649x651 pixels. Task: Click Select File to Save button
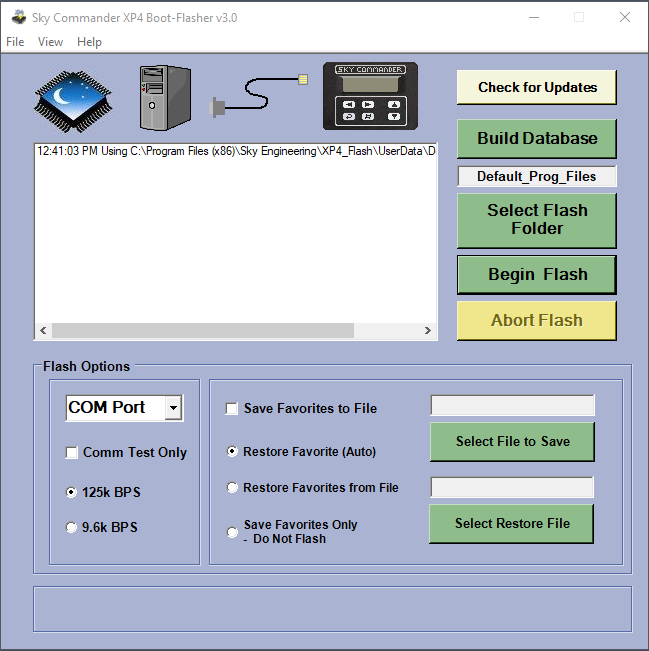[512, 441]
